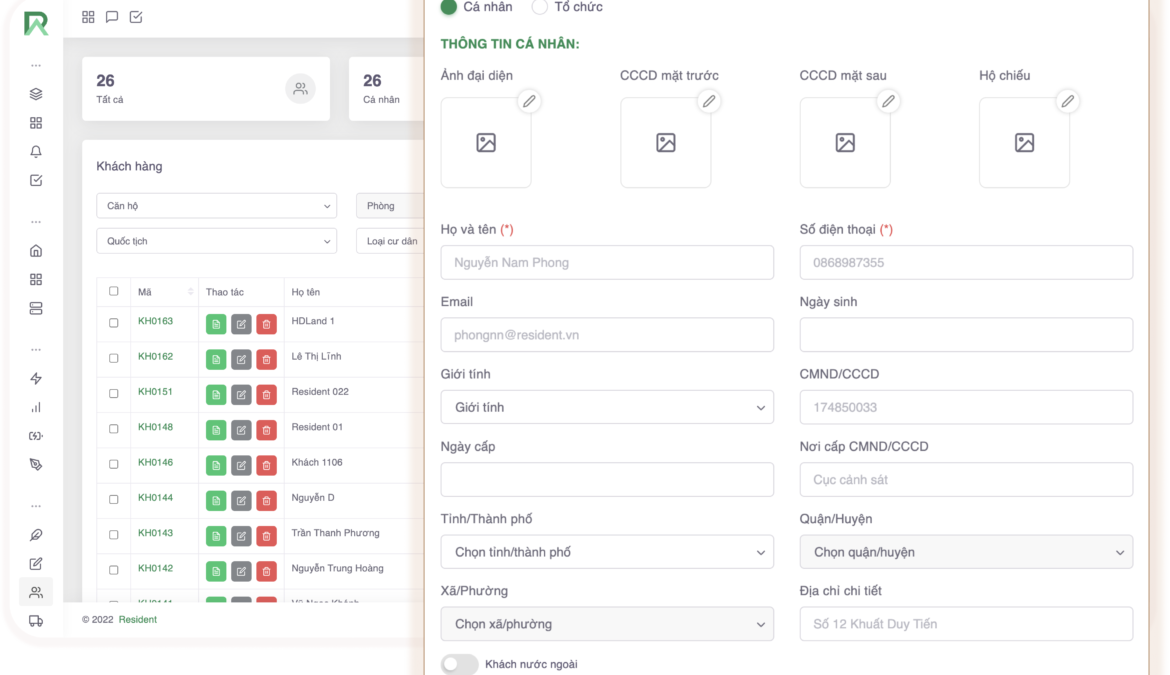The width and height of the screenshot is (1170, 675).
Task: Open the Giới tính dropdown
Action: (607, 407)
